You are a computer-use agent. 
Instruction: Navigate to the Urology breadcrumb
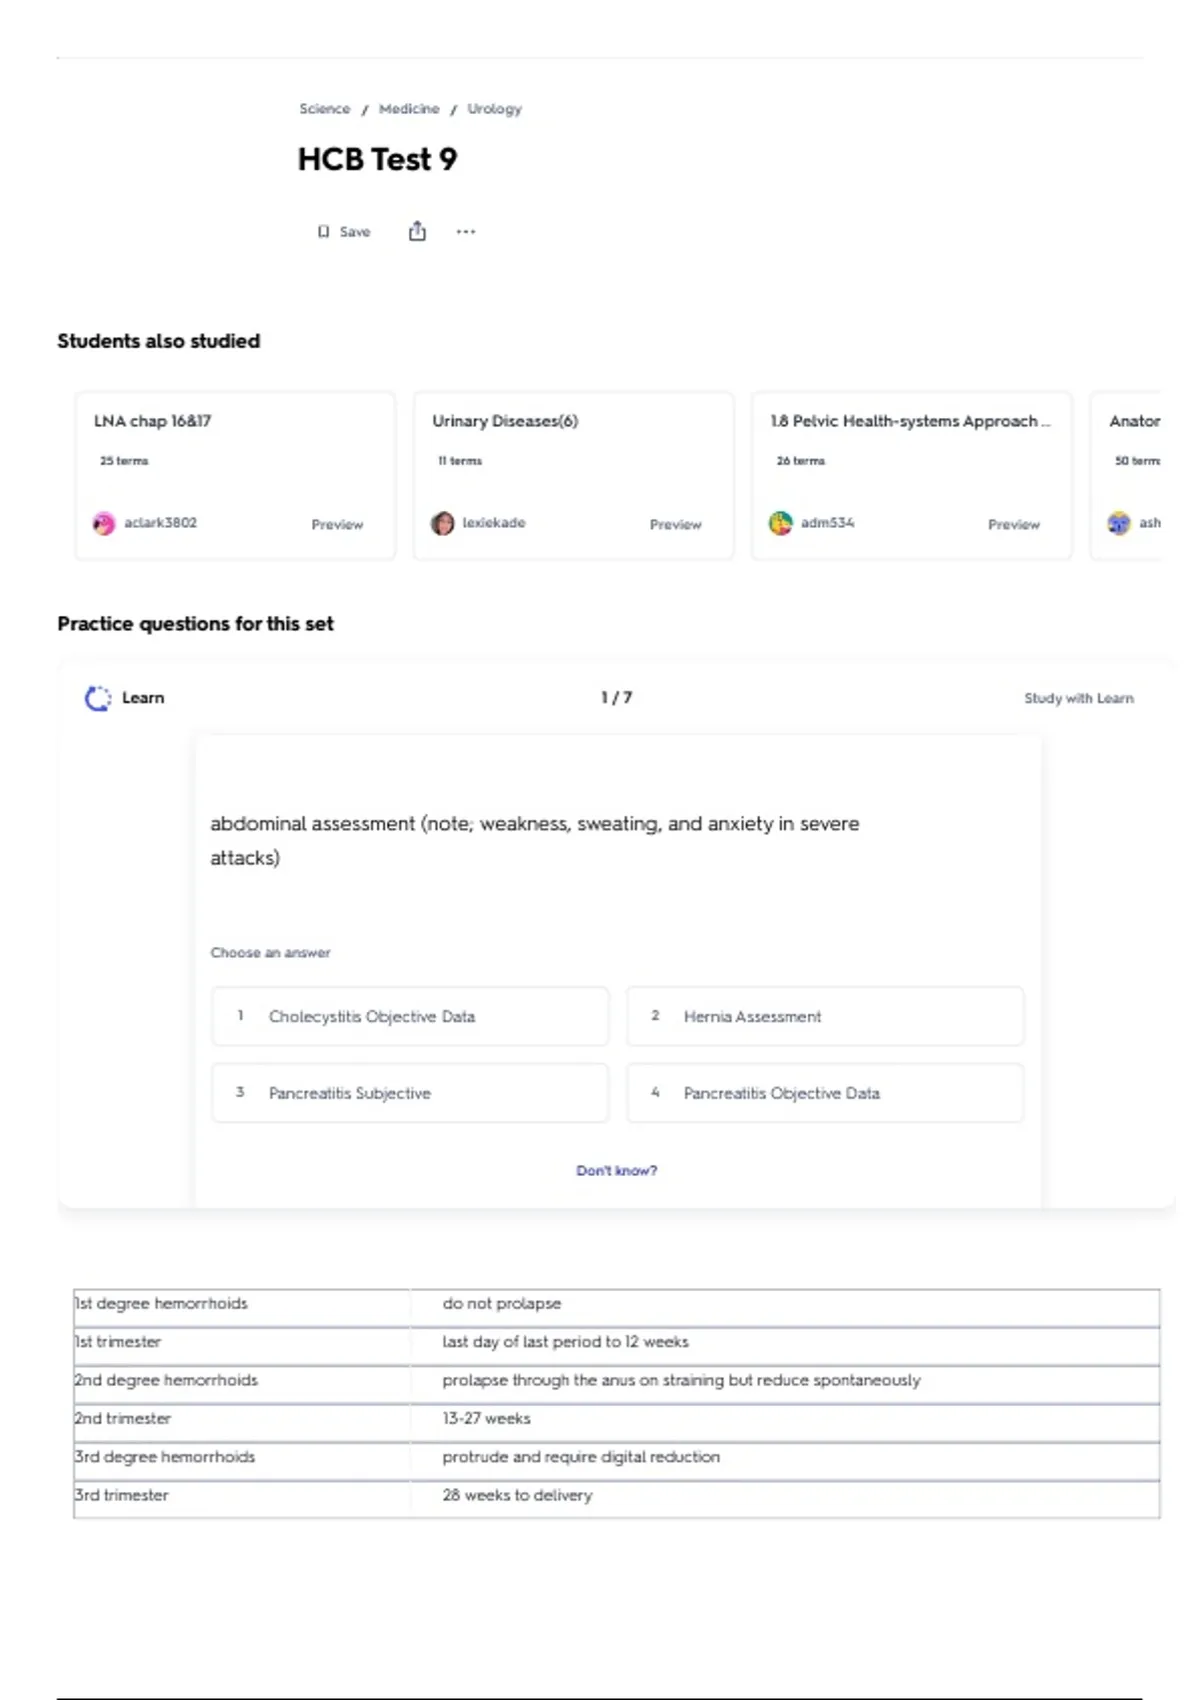point(494,109)
